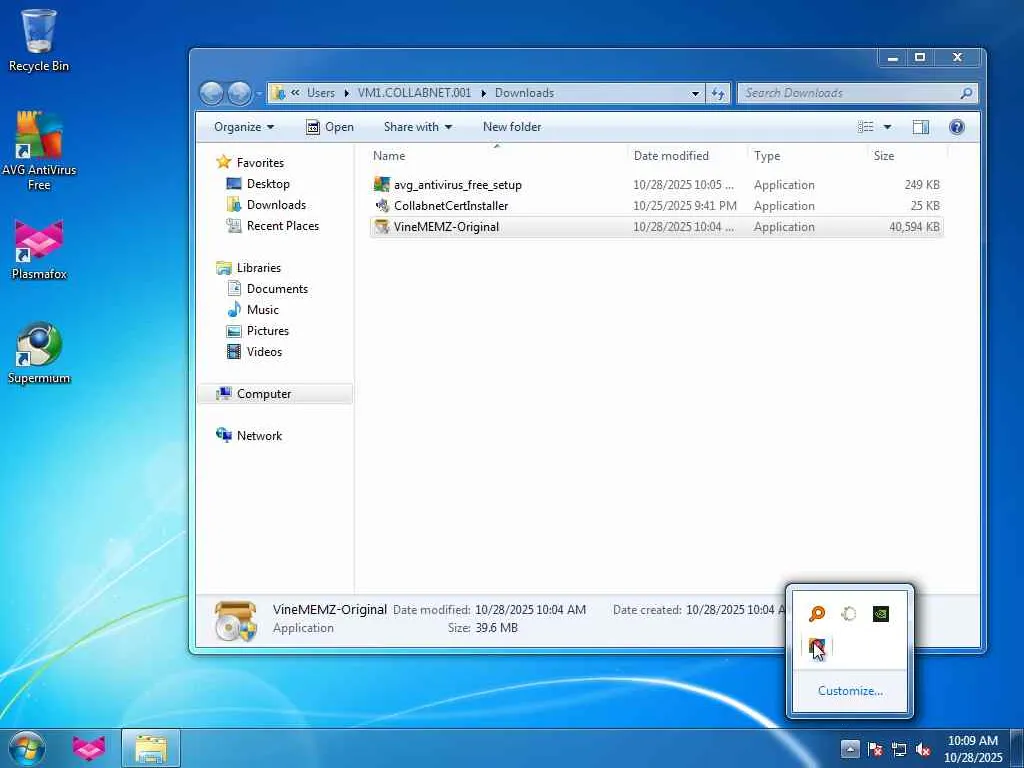This screenshot has width=1024, height=768.
Task: Click the muted volume tray icon
Action: 923,749
